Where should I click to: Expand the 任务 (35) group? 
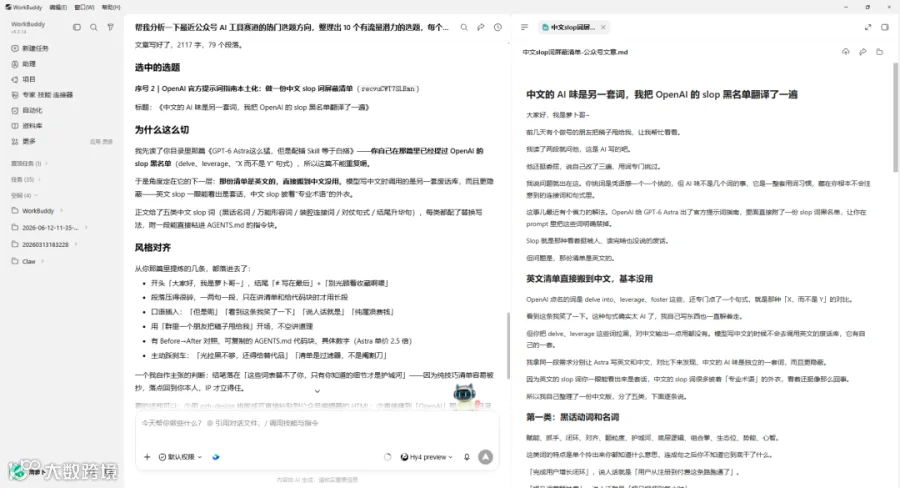[25, 180]
